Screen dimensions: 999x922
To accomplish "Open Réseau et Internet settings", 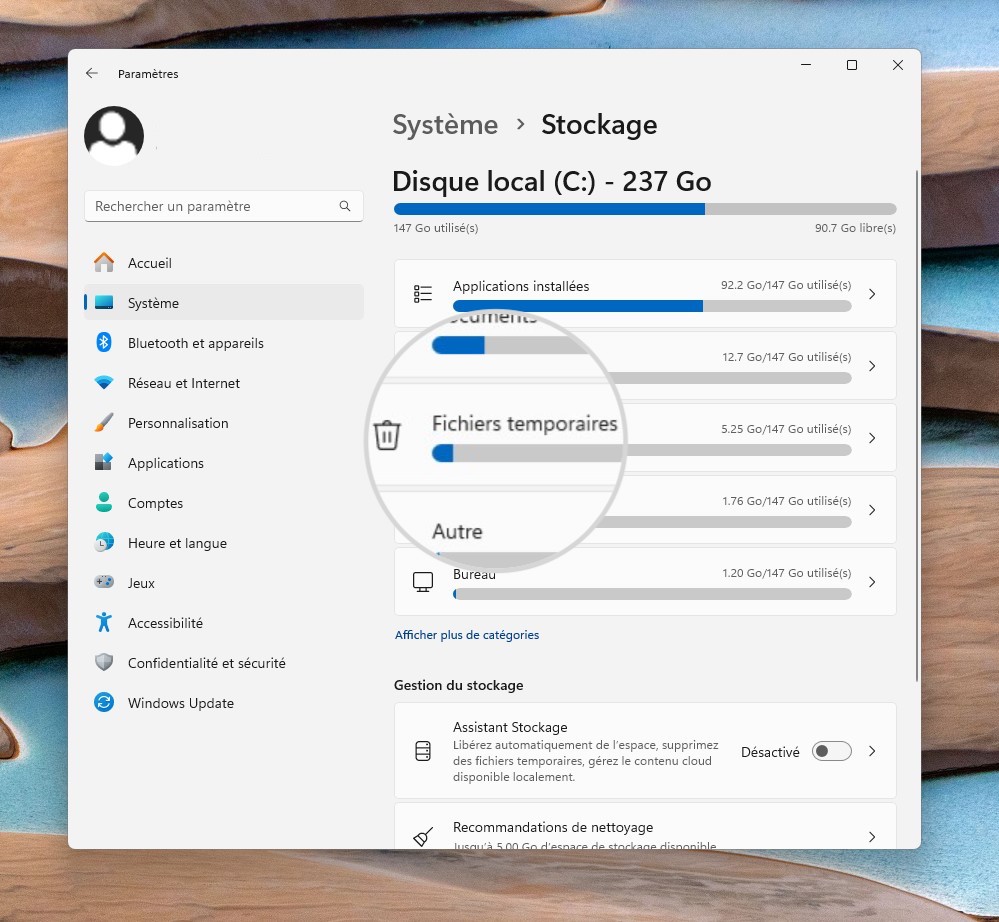I will click(x=224, y=382).
